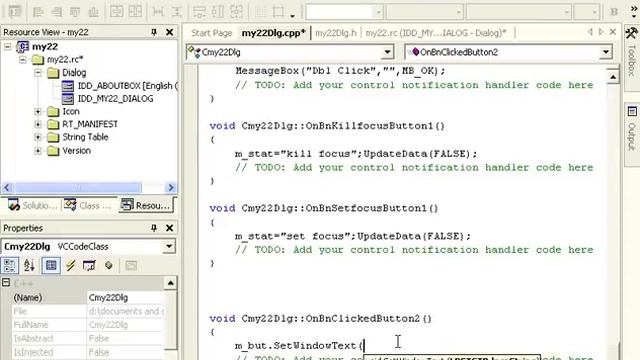Image resolution: width=640 pixels, height=360 pixels.
Task: Click the Resource View right scroll arrow
Action: tap(171, 188)
